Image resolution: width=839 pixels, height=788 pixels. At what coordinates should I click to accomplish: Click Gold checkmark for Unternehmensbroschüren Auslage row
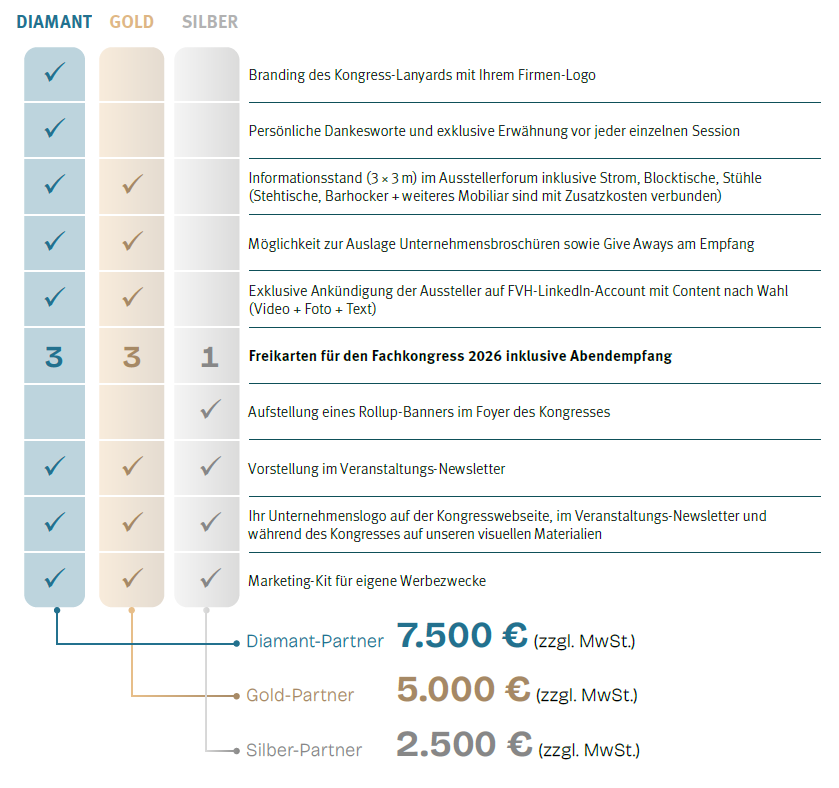[x=132, y=241]
